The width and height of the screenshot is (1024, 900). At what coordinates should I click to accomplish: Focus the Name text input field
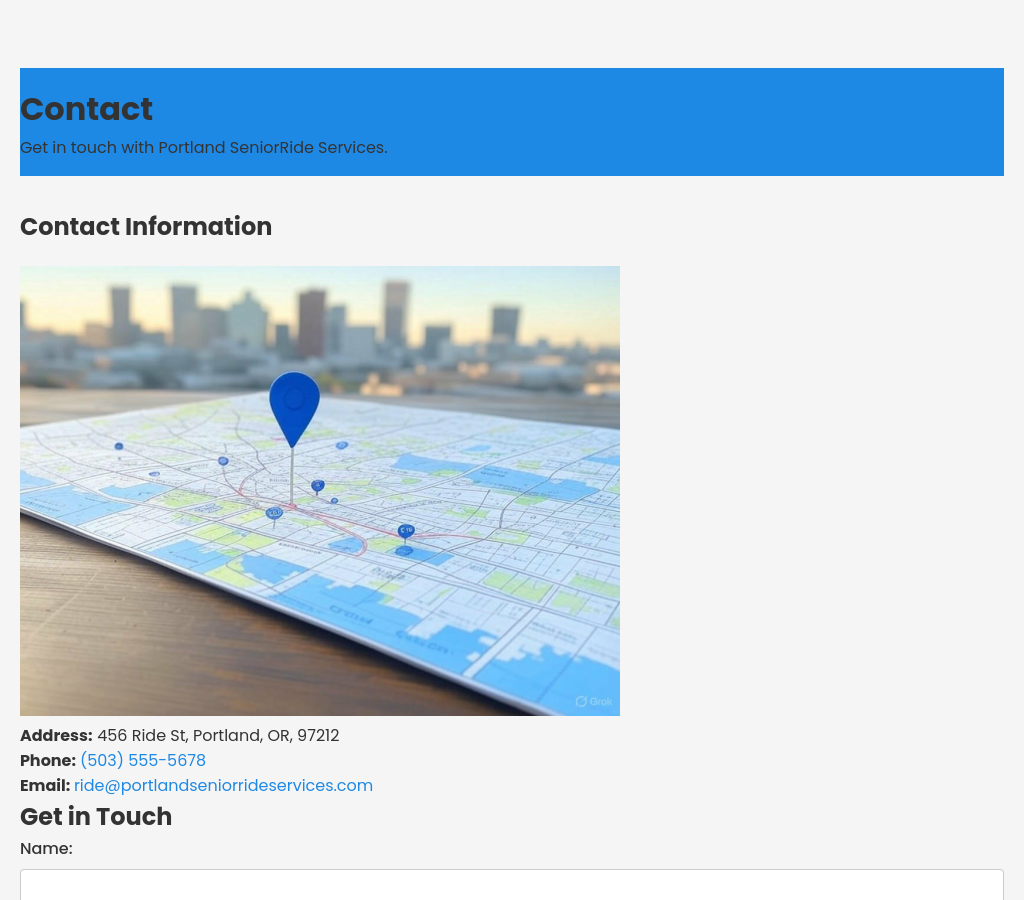[511, 884]
